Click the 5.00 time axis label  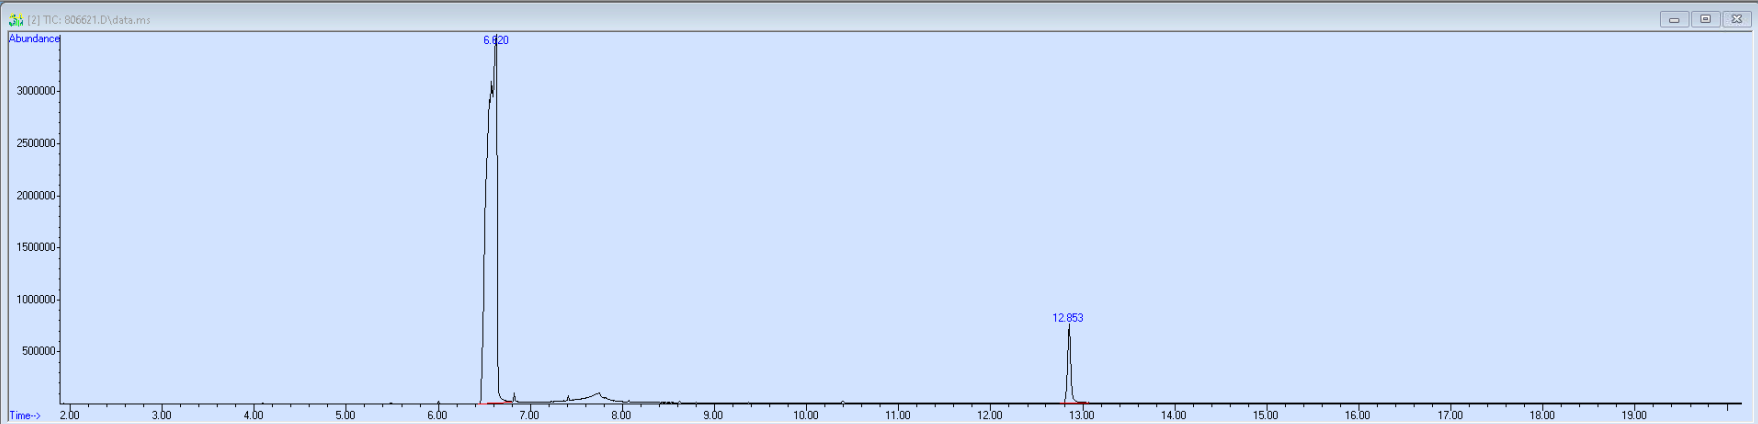(x=346, y=415)
